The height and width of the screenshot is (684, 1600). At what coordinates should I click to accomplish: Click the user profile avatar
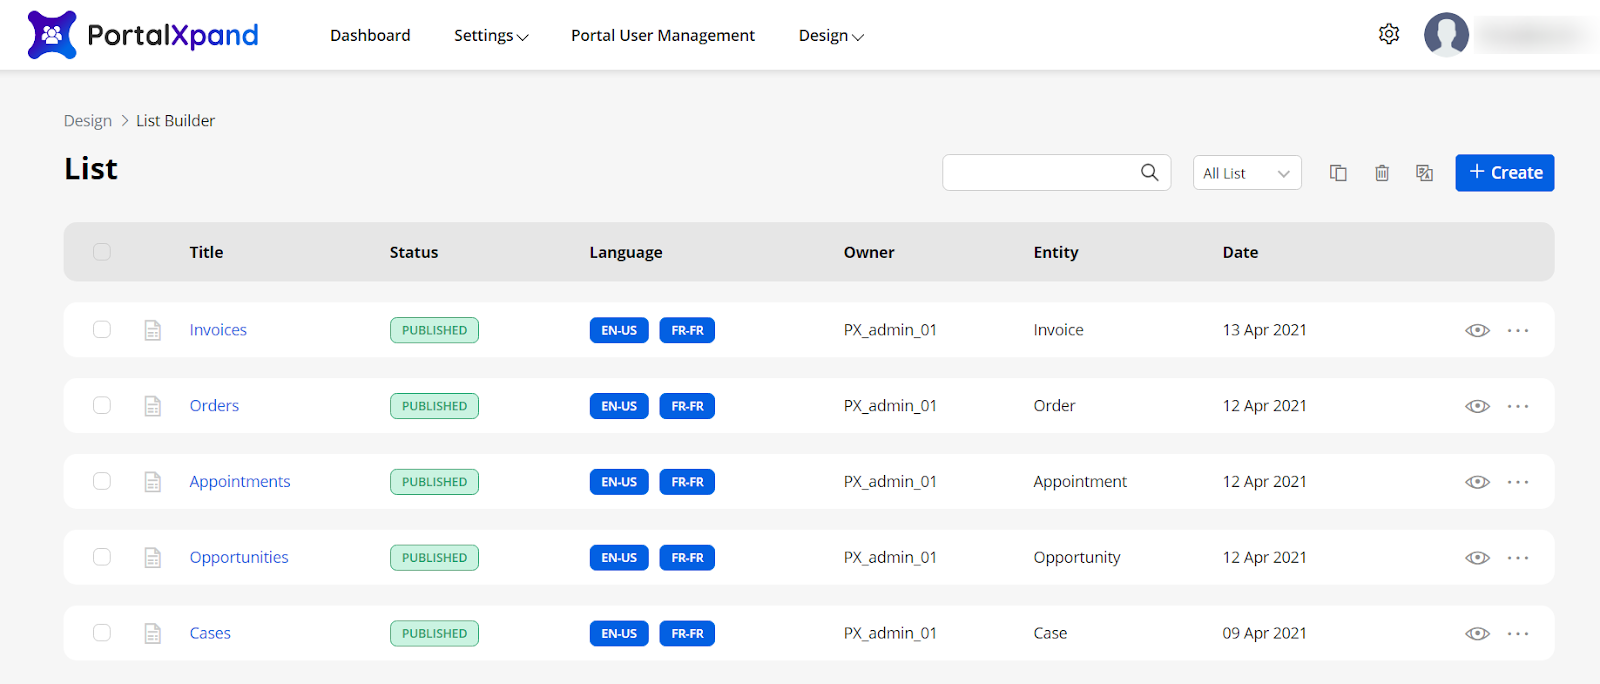[1446, 34]
